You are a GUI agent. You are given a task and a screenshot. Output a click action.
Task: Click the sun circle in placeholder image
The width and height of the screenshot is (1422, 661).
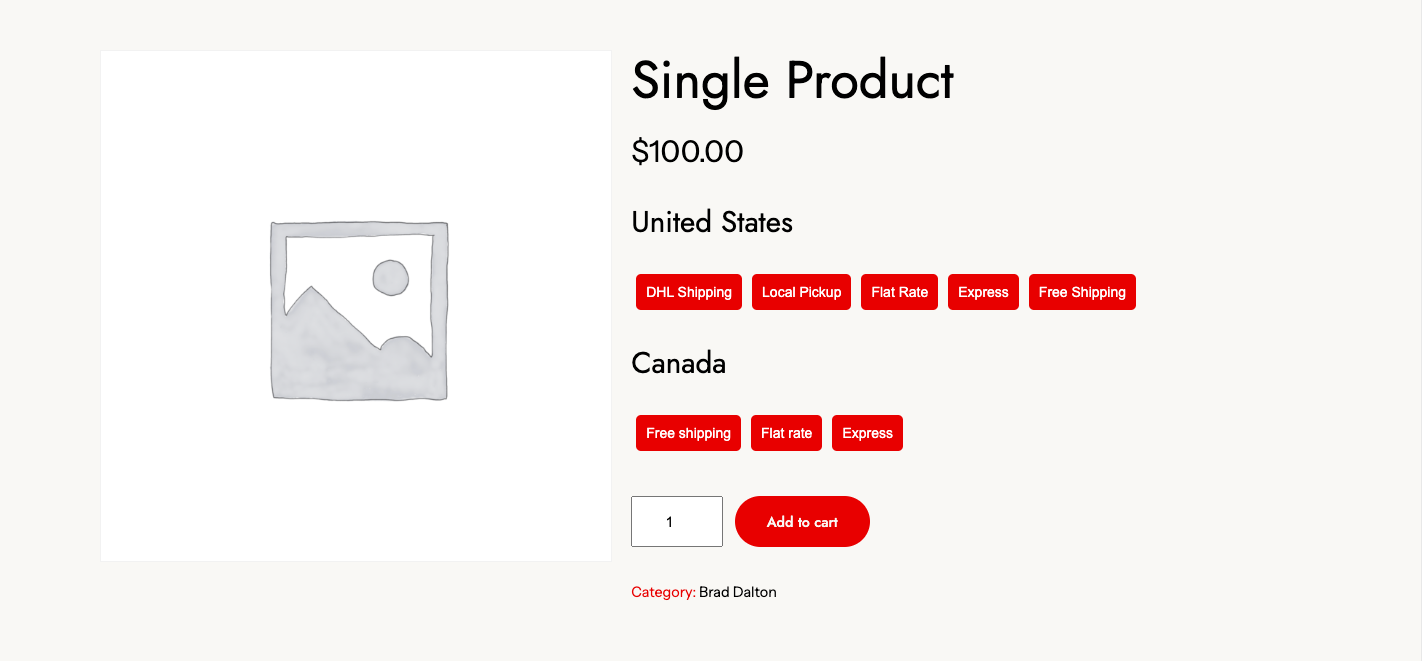point(390,278)
